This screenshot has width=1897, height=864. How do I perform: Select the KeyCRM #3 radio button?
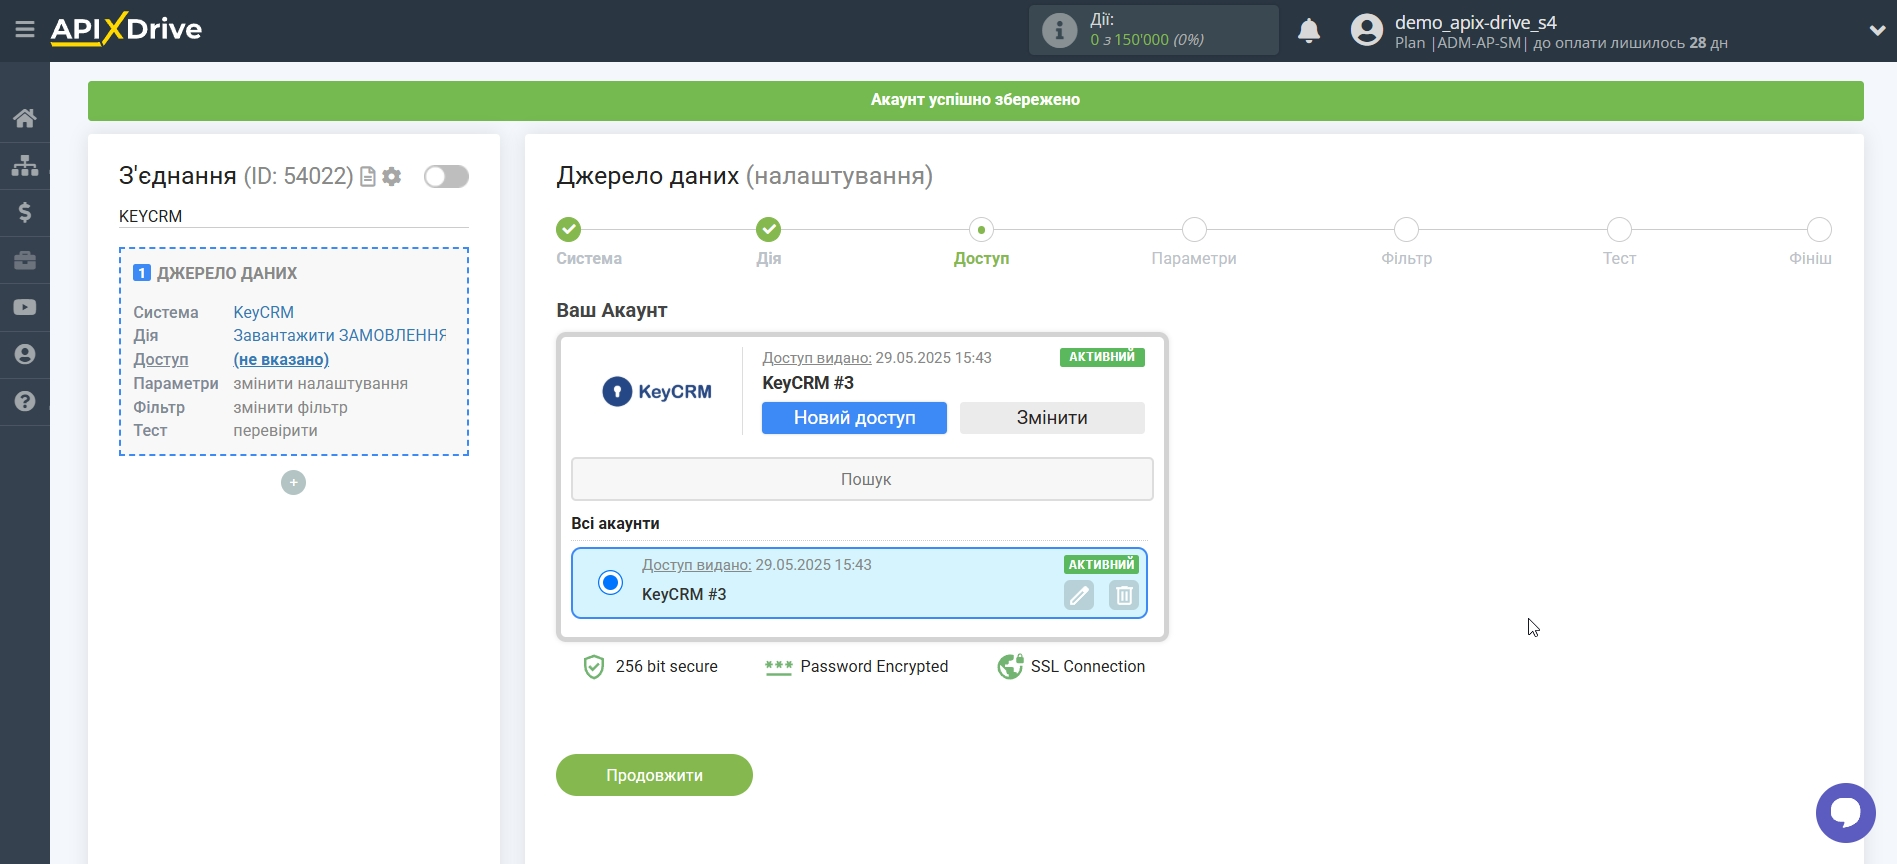point(610,582)
